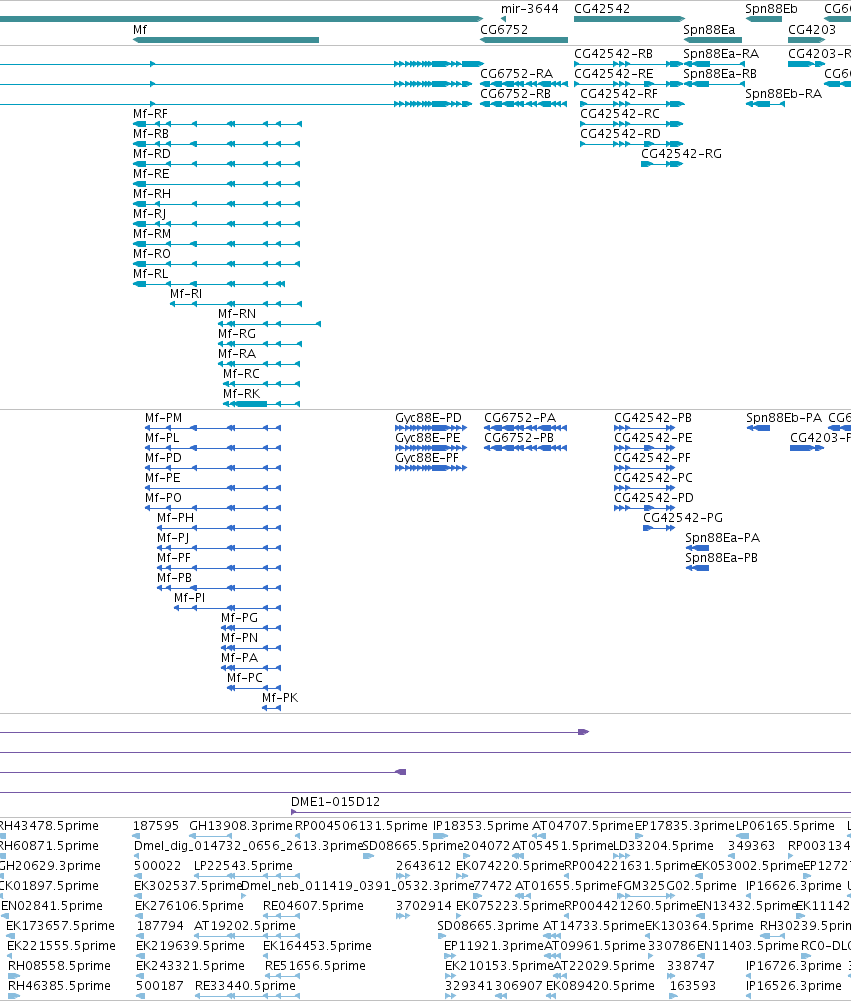Select the mir-3644 gene label
Image resolution: width=851 pixels, height=1001 pixels.
coord(529,9)
